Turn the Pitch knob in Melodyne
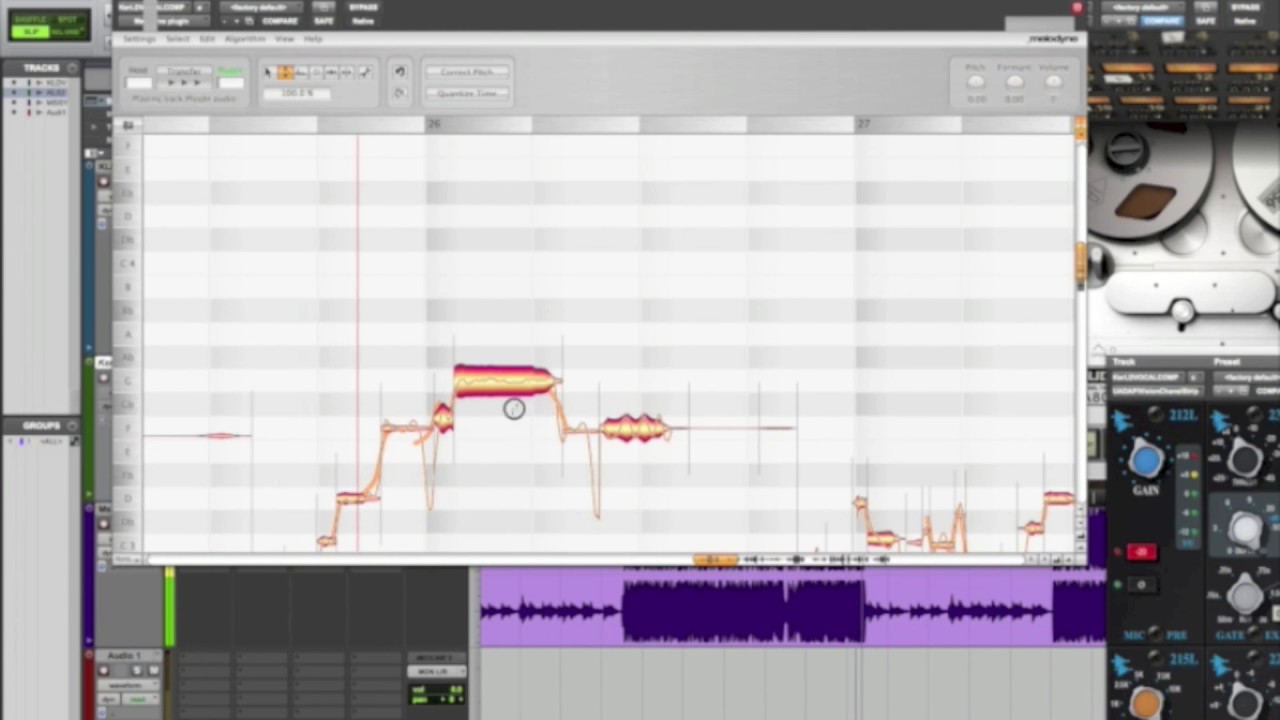The height and width of the screenshot is (720, 1280). coord(976,83)
